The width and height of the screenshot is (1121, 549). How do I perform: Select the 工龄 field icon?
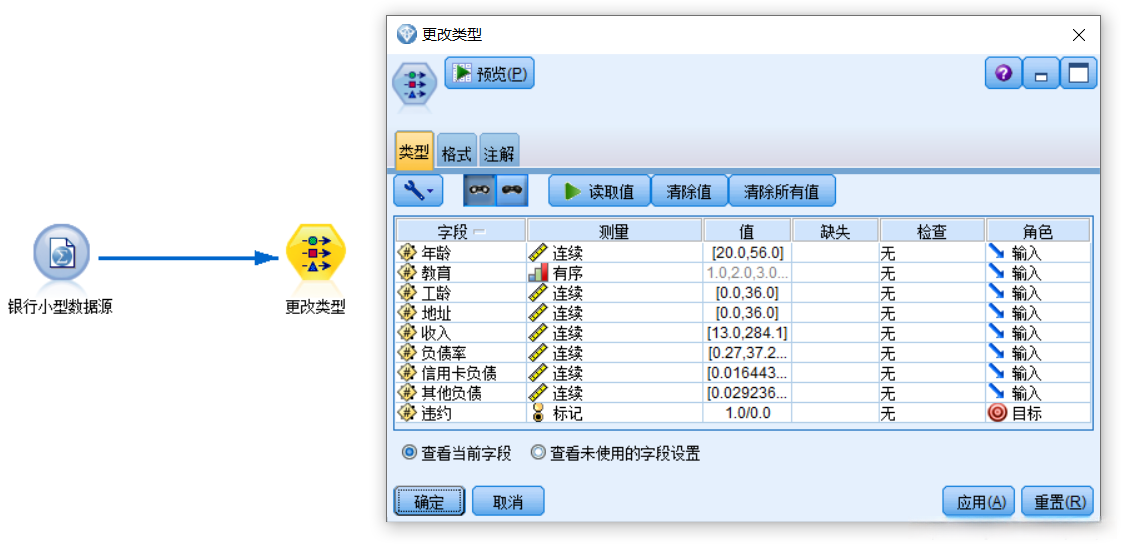pos(408,293)
